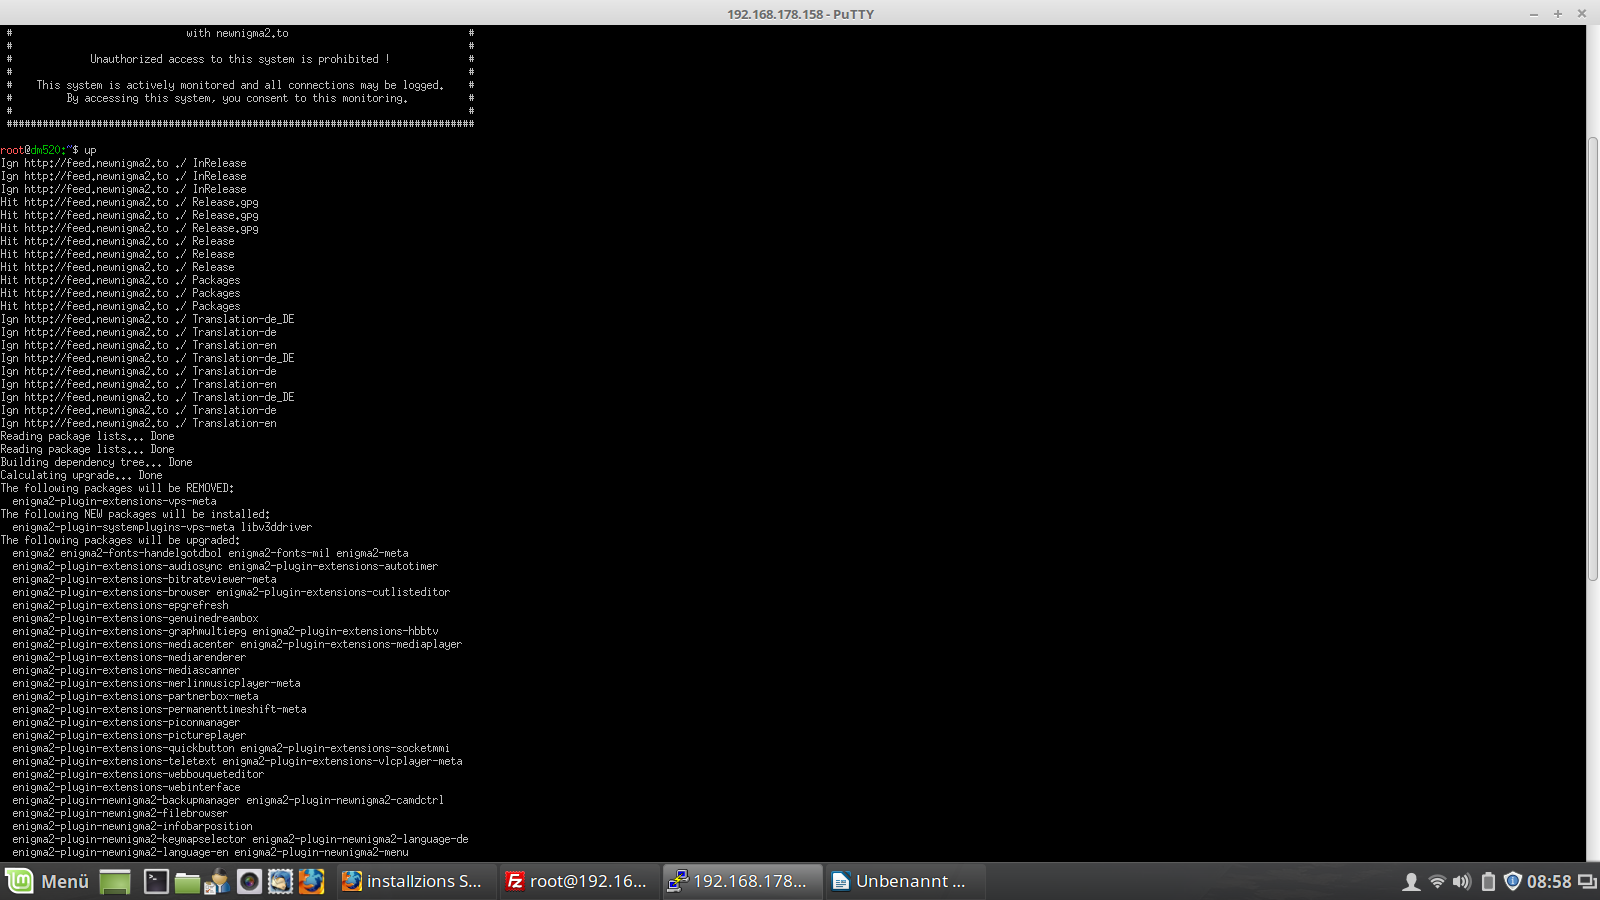Open the camera lens launcher icon
Viewport: 1600px width, 900px height.
point(249,881)
